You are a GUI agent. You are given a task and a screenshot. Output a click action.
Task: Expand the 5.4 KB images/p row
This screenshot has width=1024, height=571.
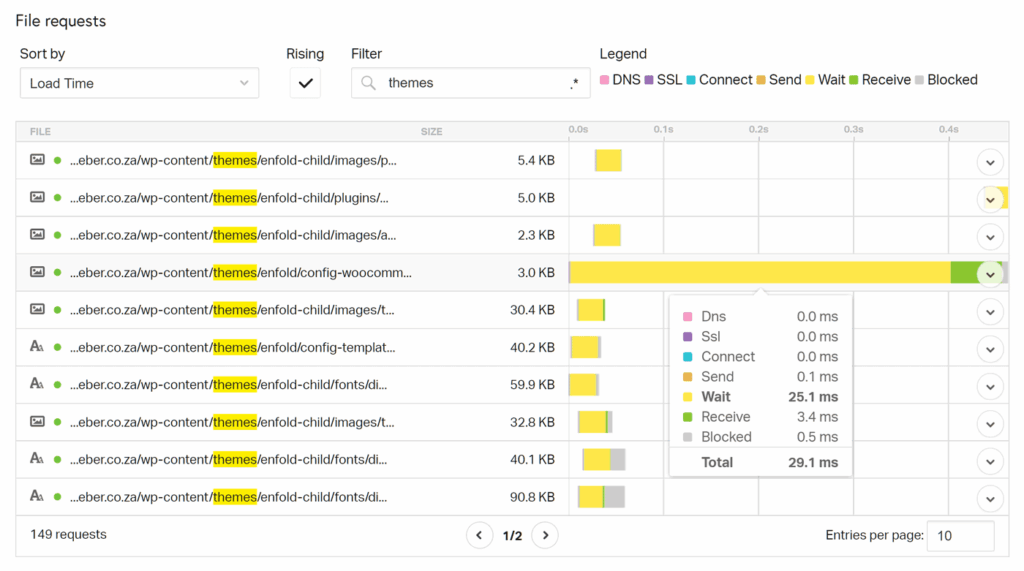(990, 162)
